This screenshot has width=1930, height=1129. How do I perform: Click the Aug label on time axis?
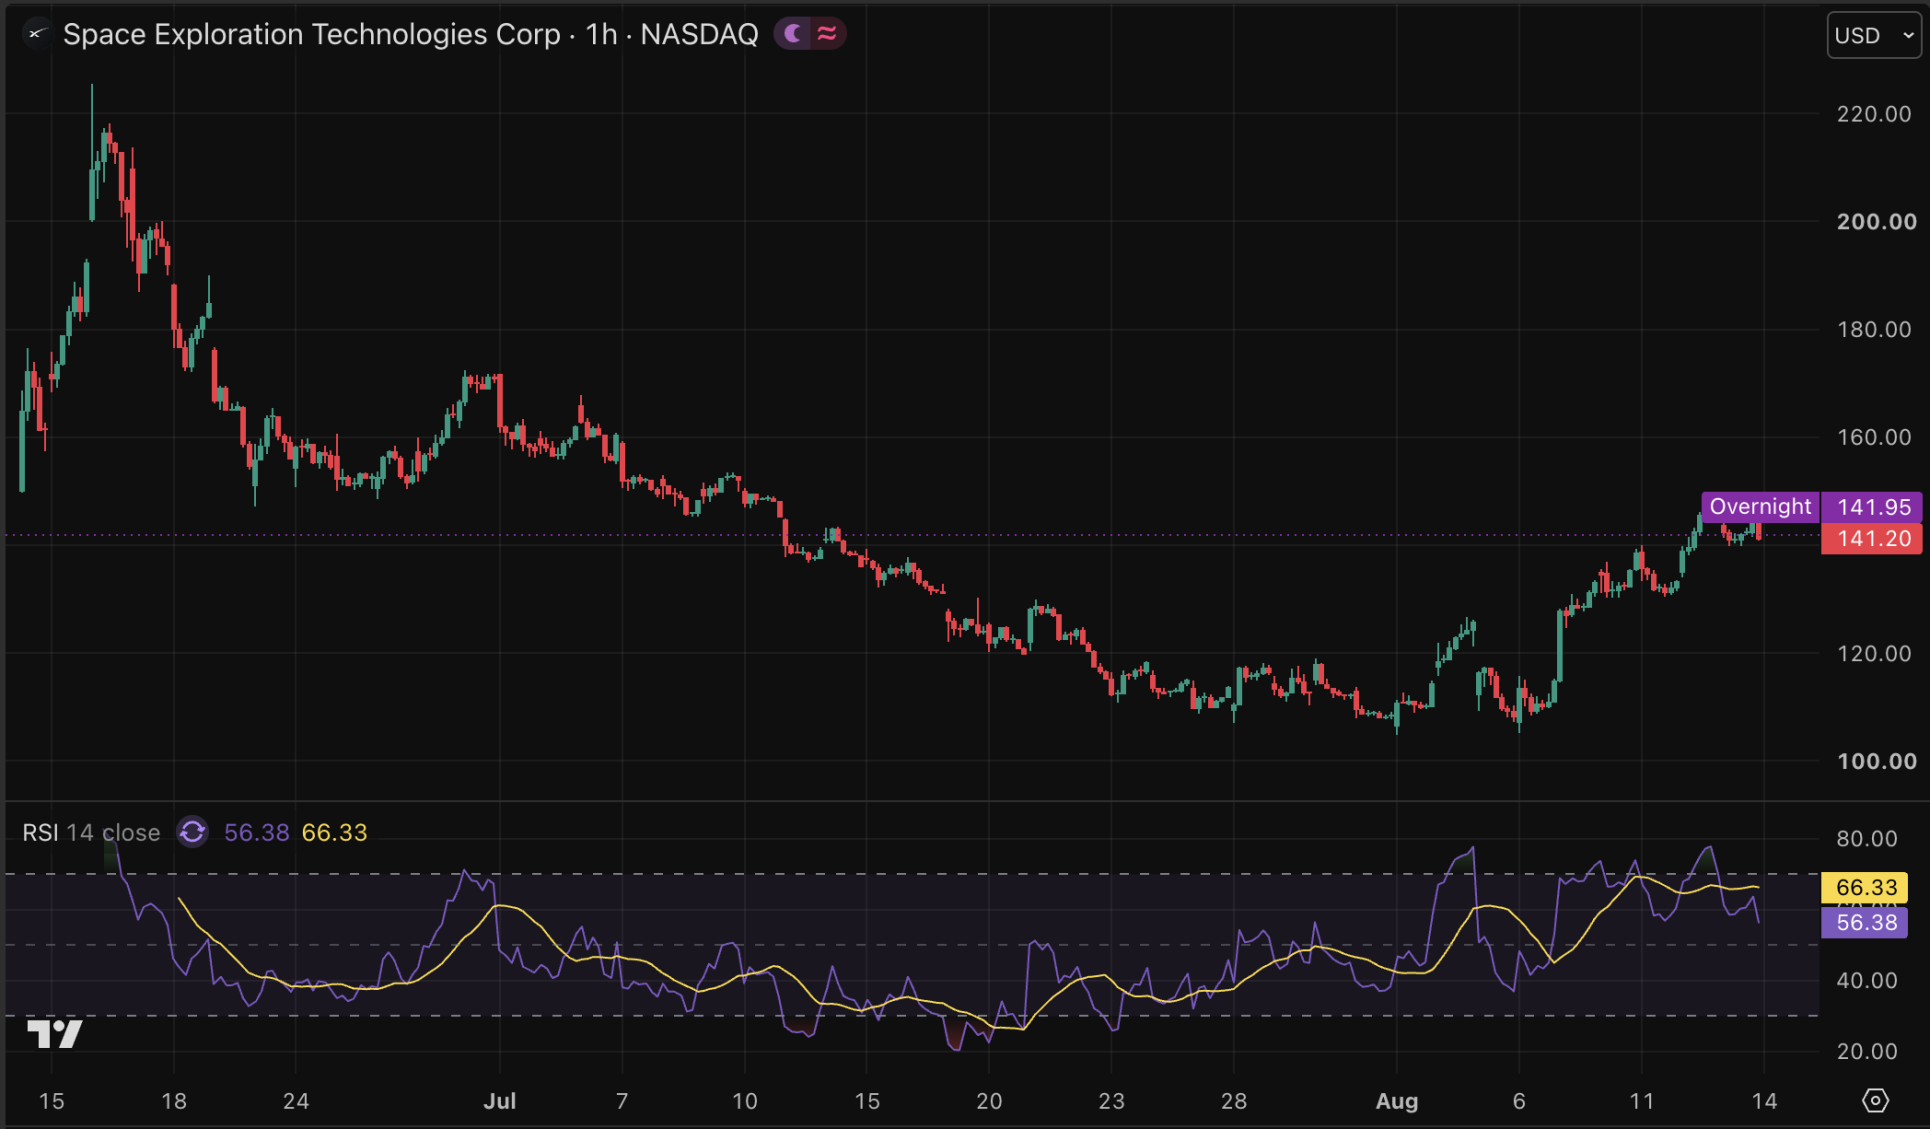(x=1396, y=1101)
